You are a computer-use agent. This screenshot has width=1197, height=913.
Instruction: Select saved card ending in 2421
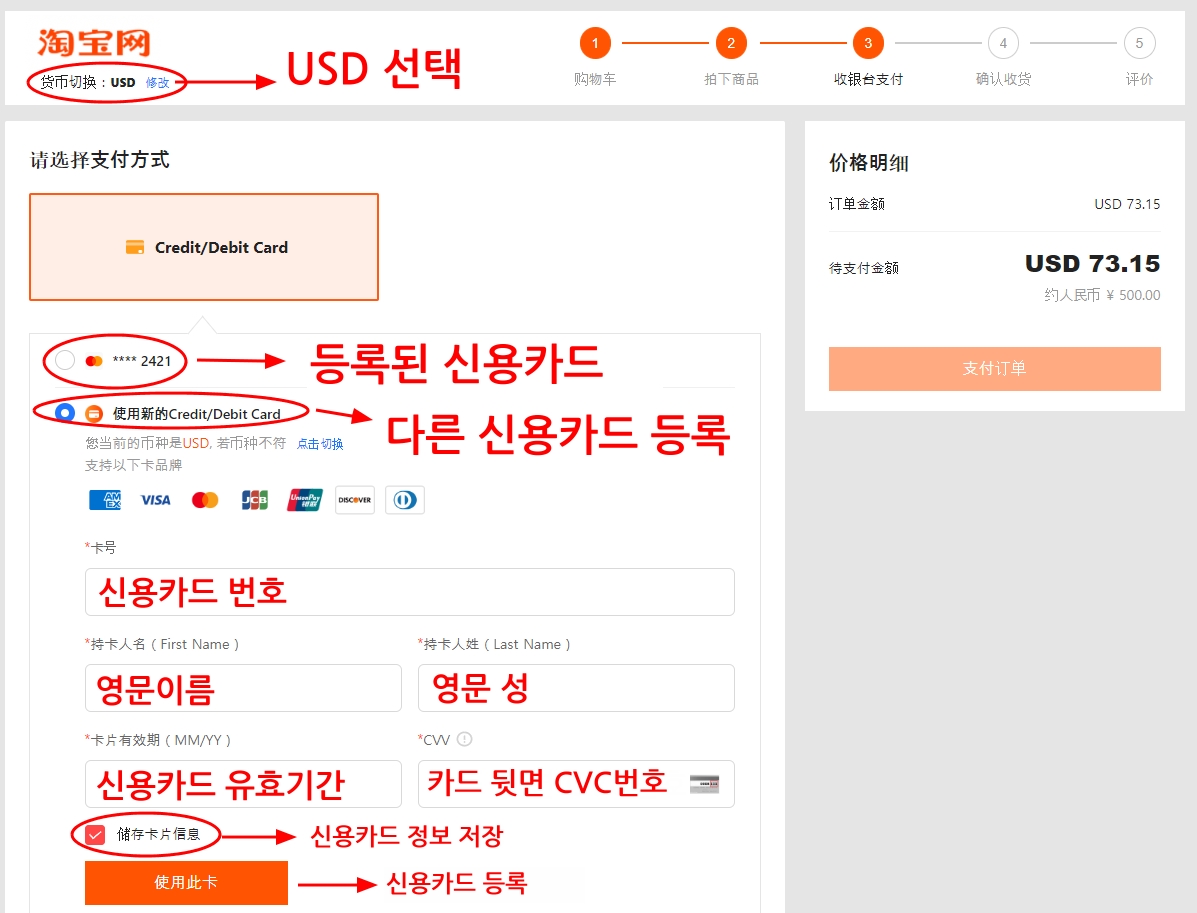[65, 361]
